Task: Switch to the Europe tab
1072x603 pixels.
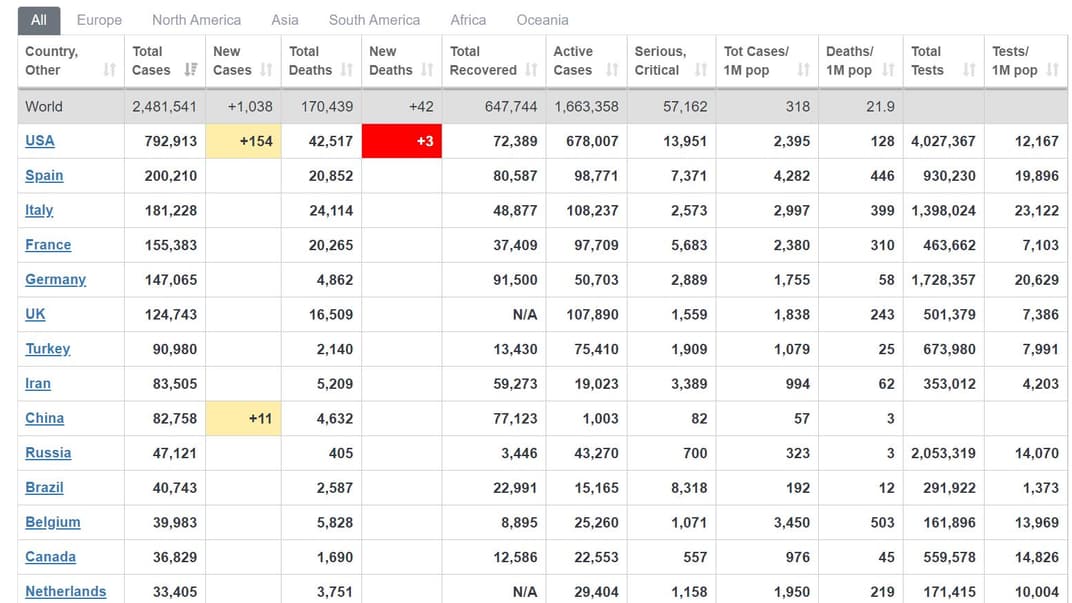Action: click(99, 20)
